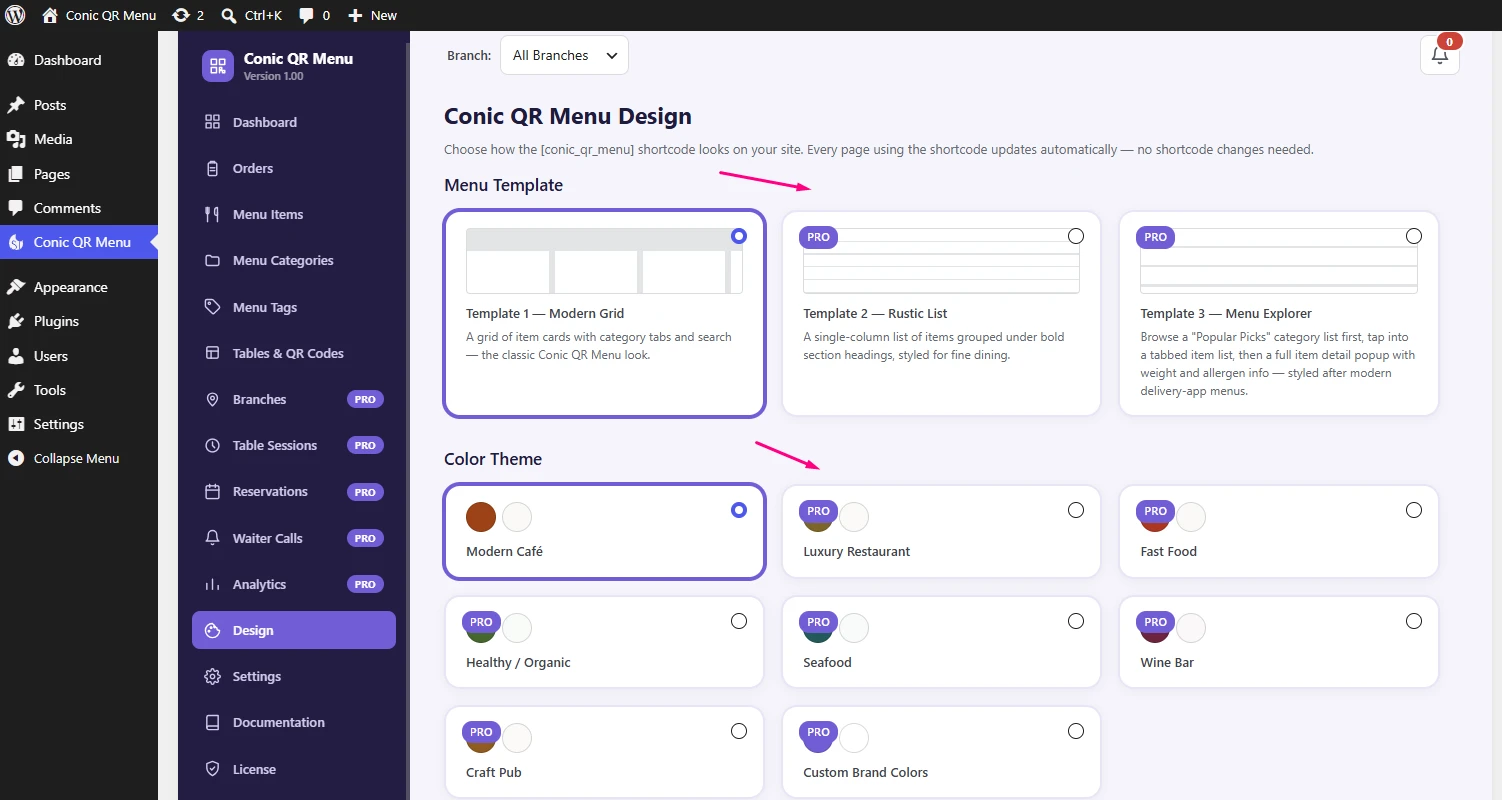Click the location pin icon beside Branches
This screenshot has width=1502, height=800.
click(212, 399)
